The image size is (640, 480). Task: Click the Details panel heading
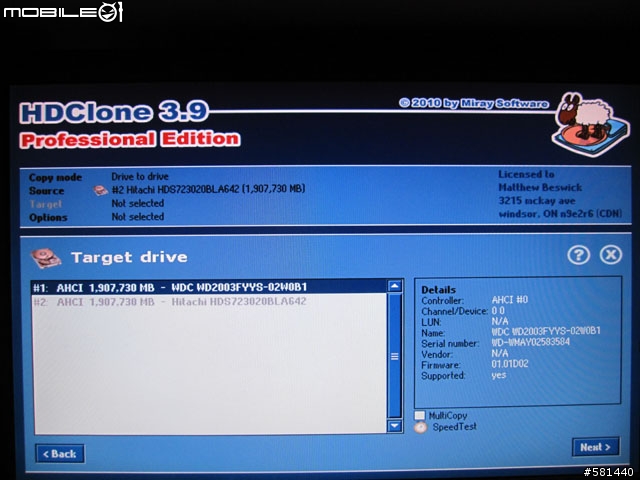pos(438,289)
